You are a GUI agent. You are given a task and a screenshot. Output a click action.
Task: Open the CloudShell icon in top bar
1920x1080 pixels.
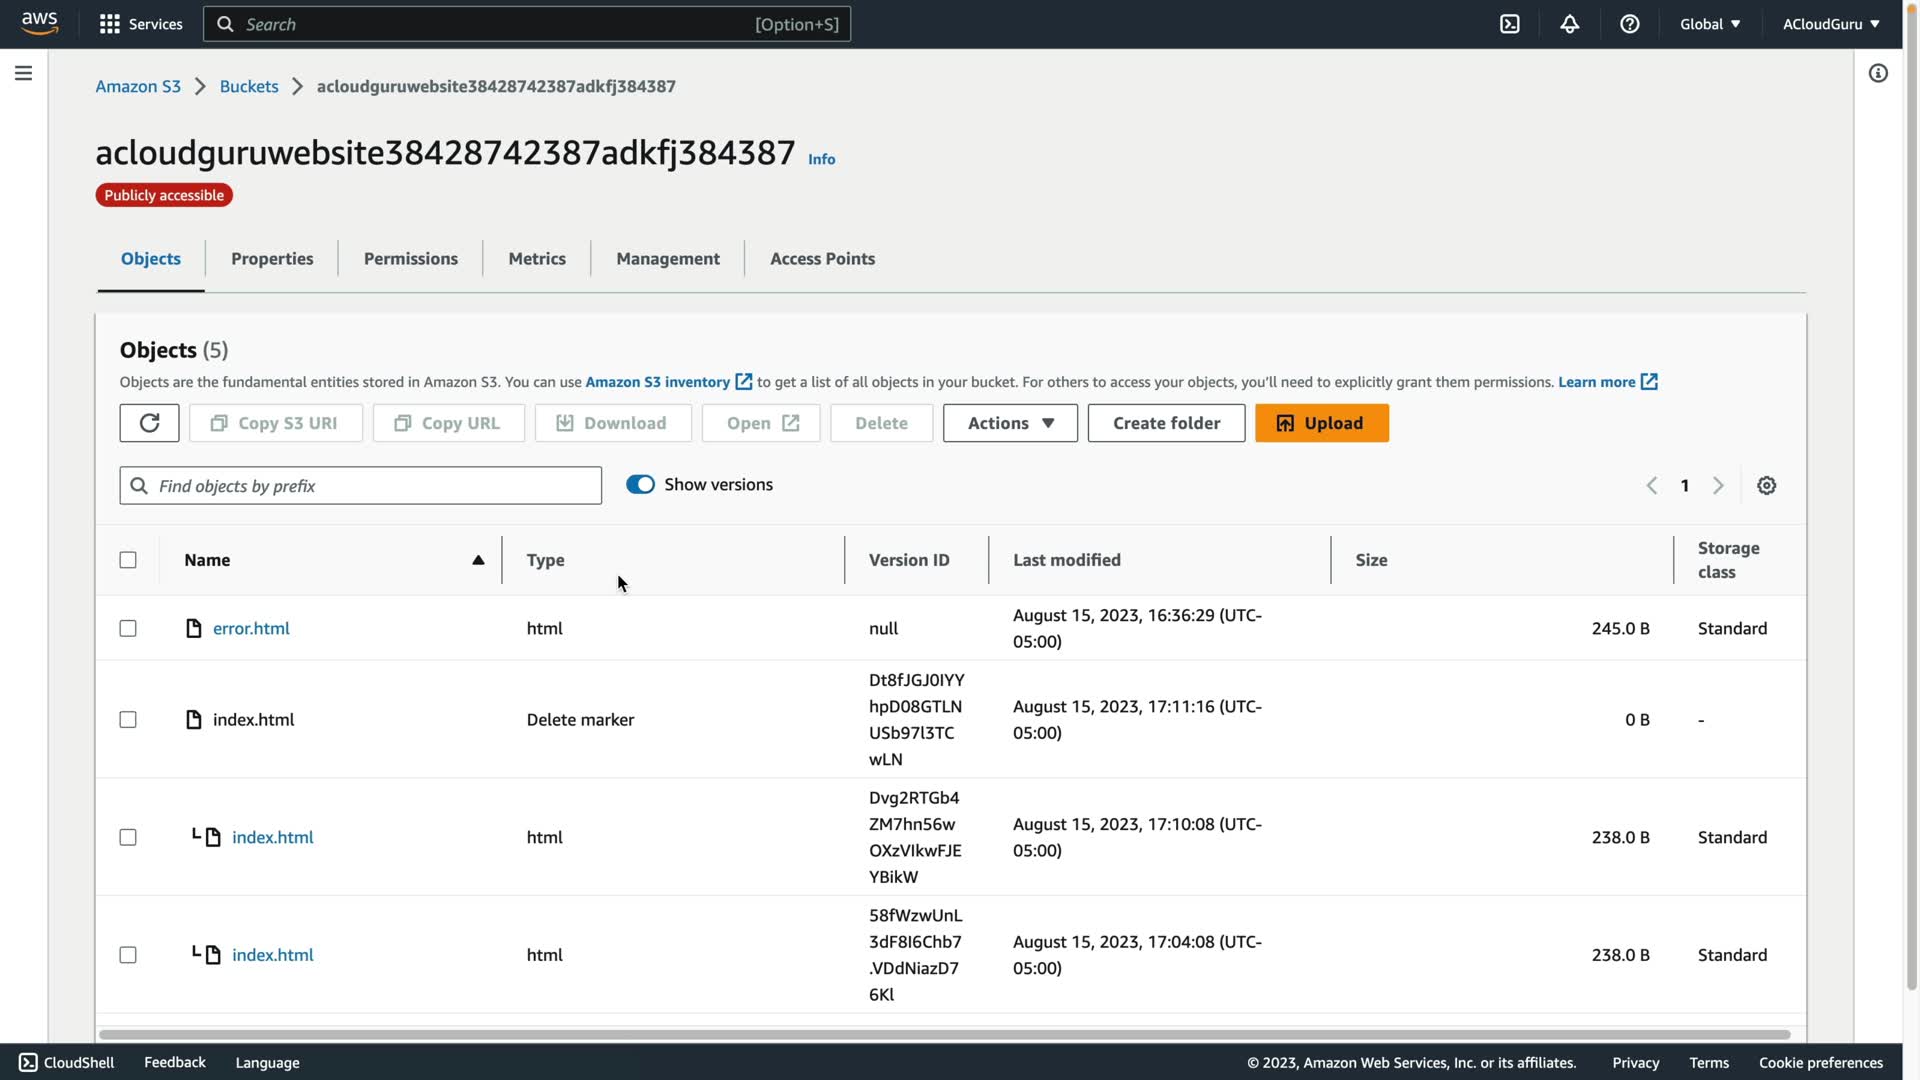point(1509,24)
